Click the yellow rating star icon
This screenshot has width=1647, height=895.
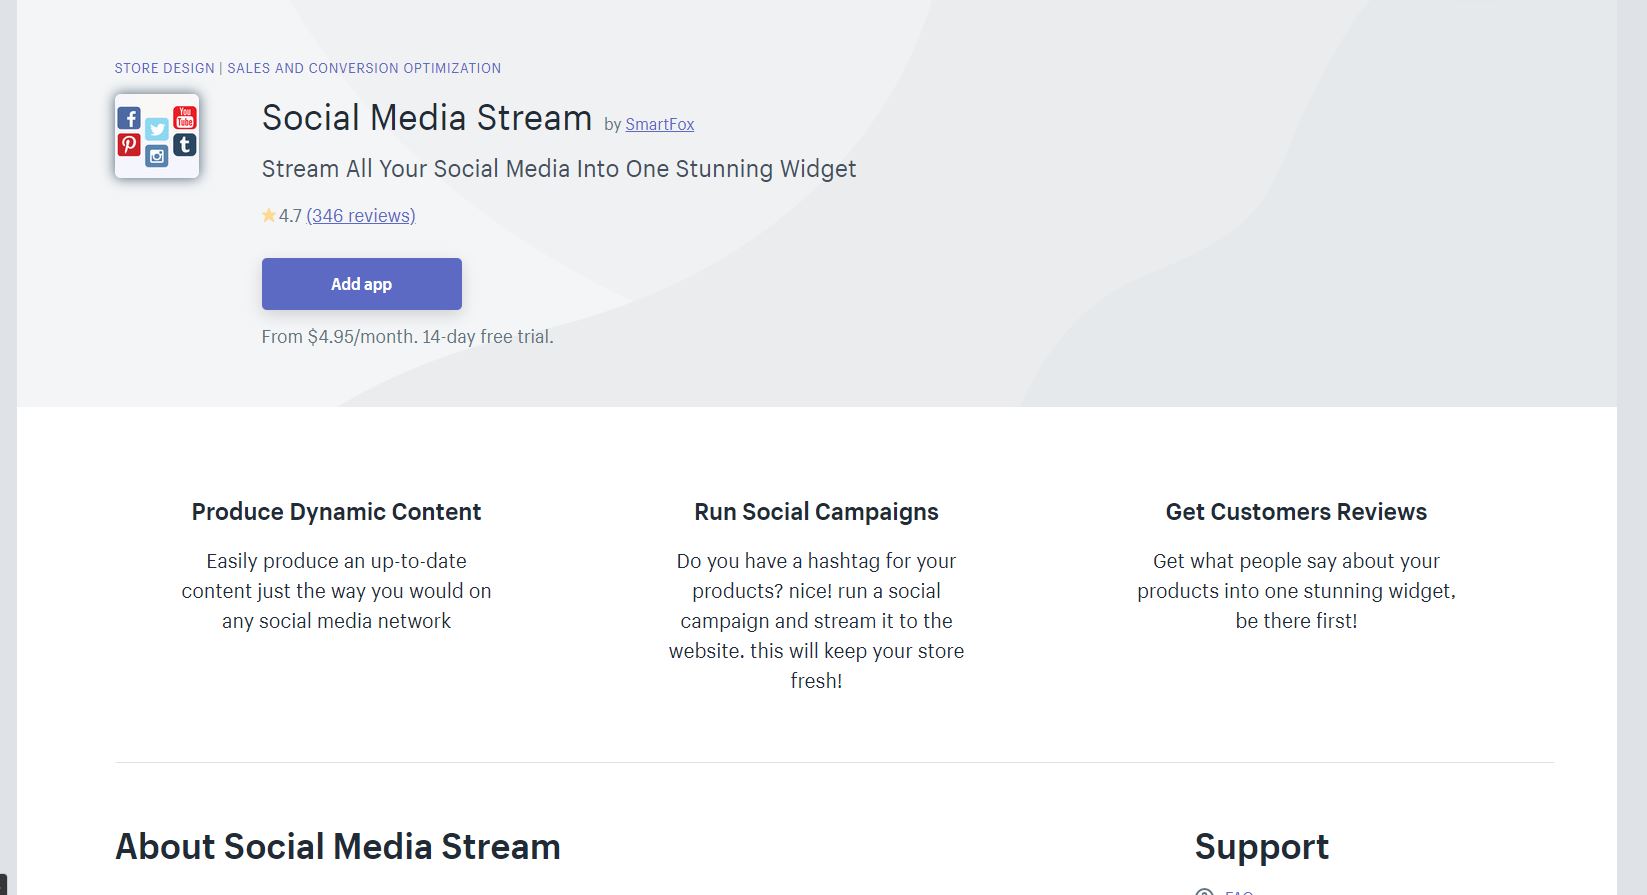tap(269, 215)
